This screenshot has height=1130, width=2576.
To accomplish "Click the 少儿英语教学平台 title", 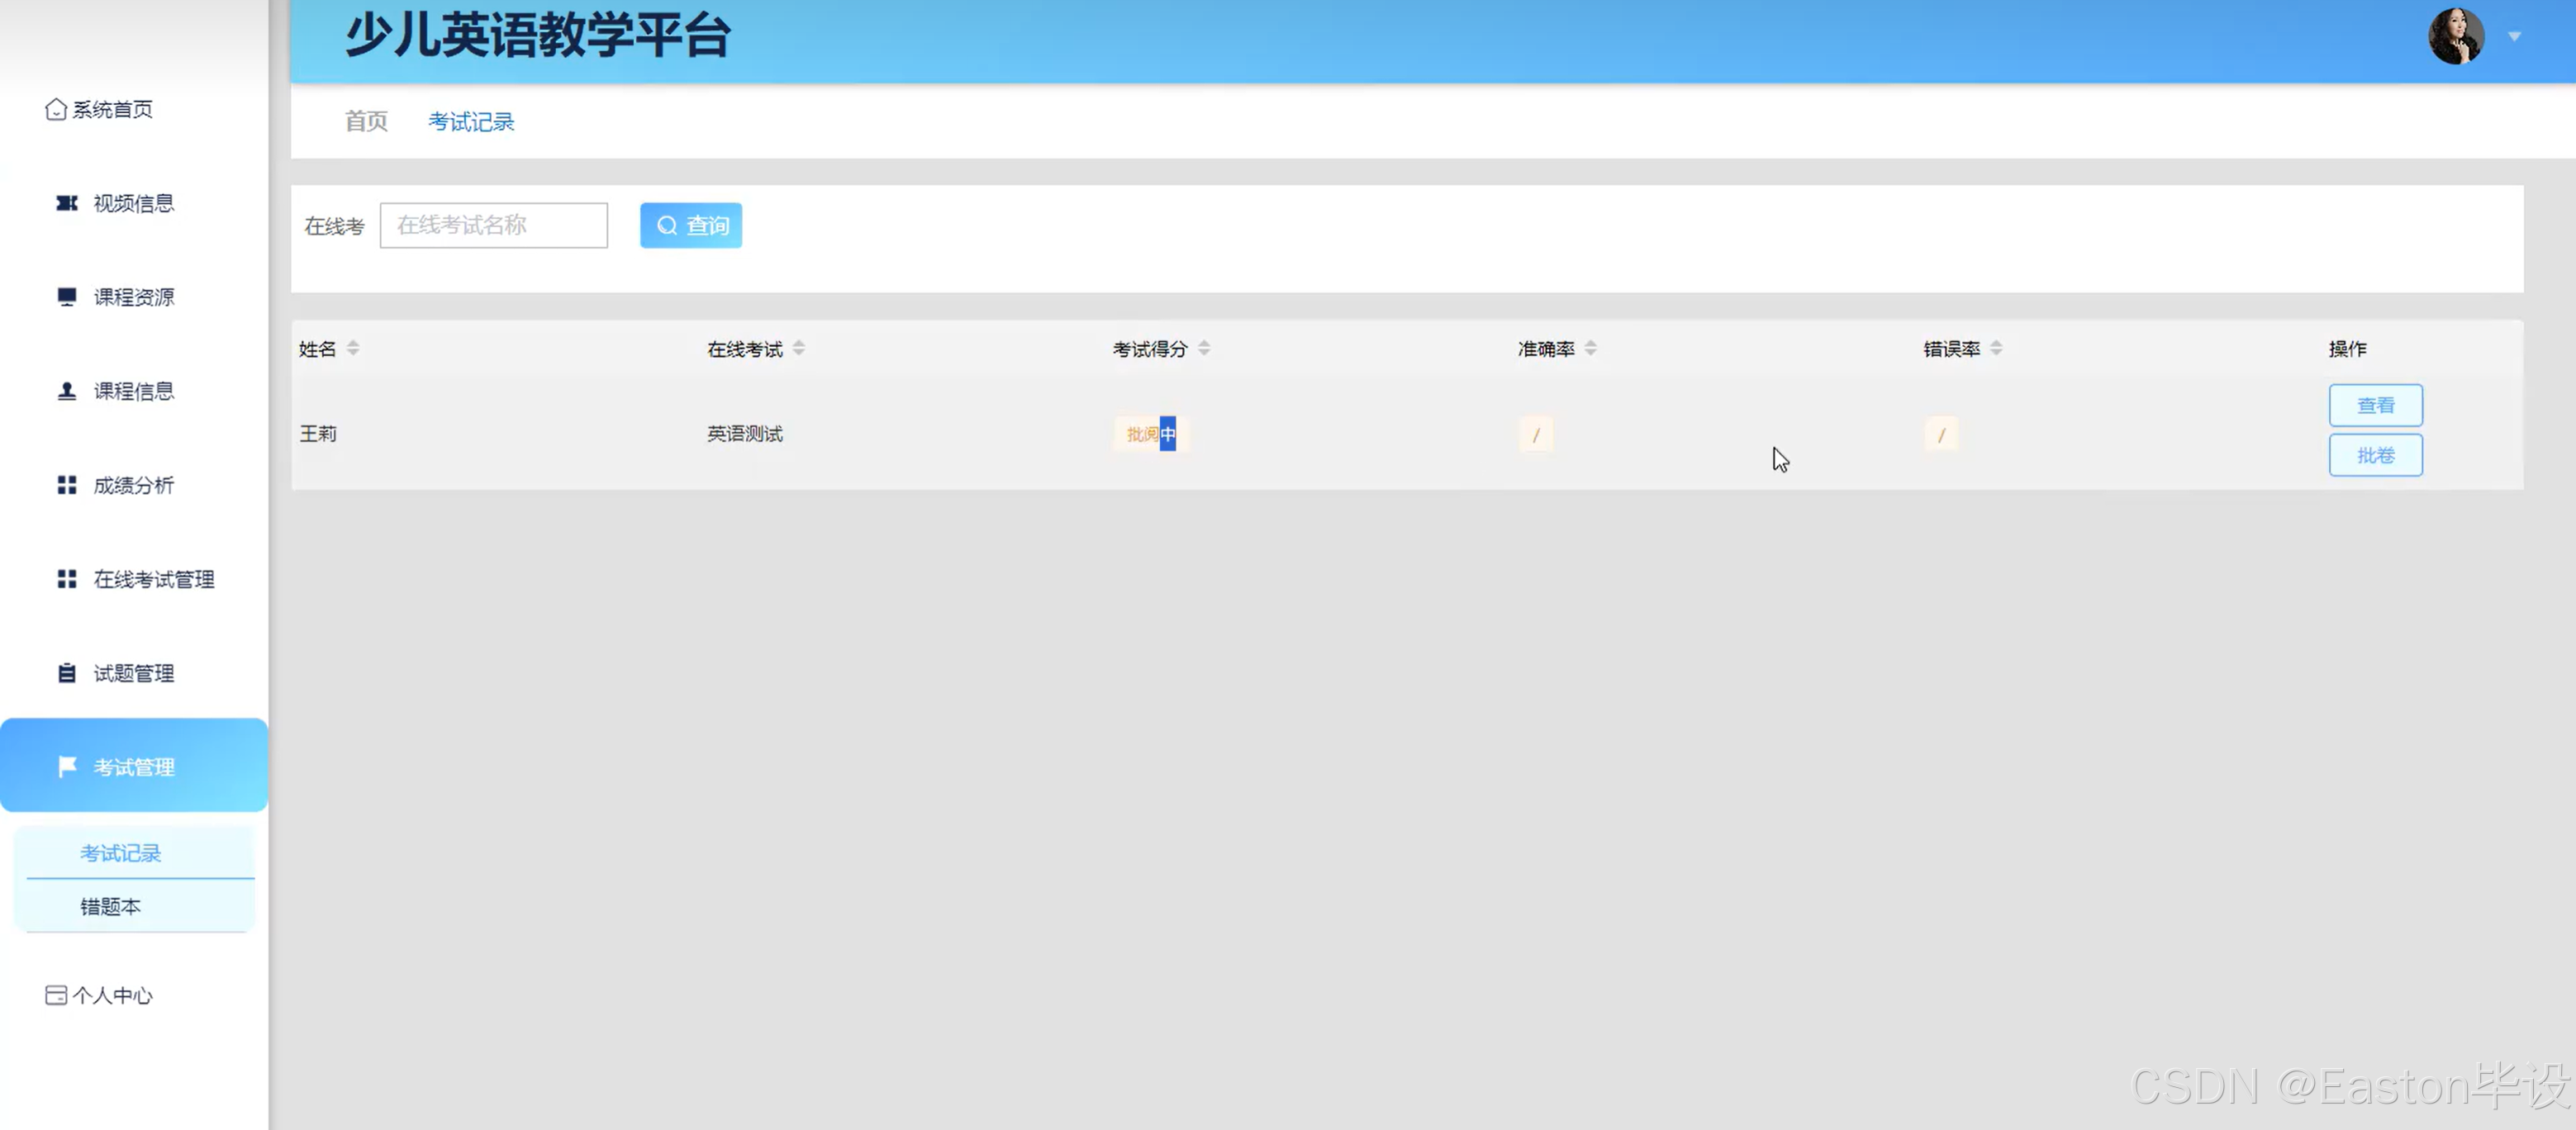I will (538, 35).
